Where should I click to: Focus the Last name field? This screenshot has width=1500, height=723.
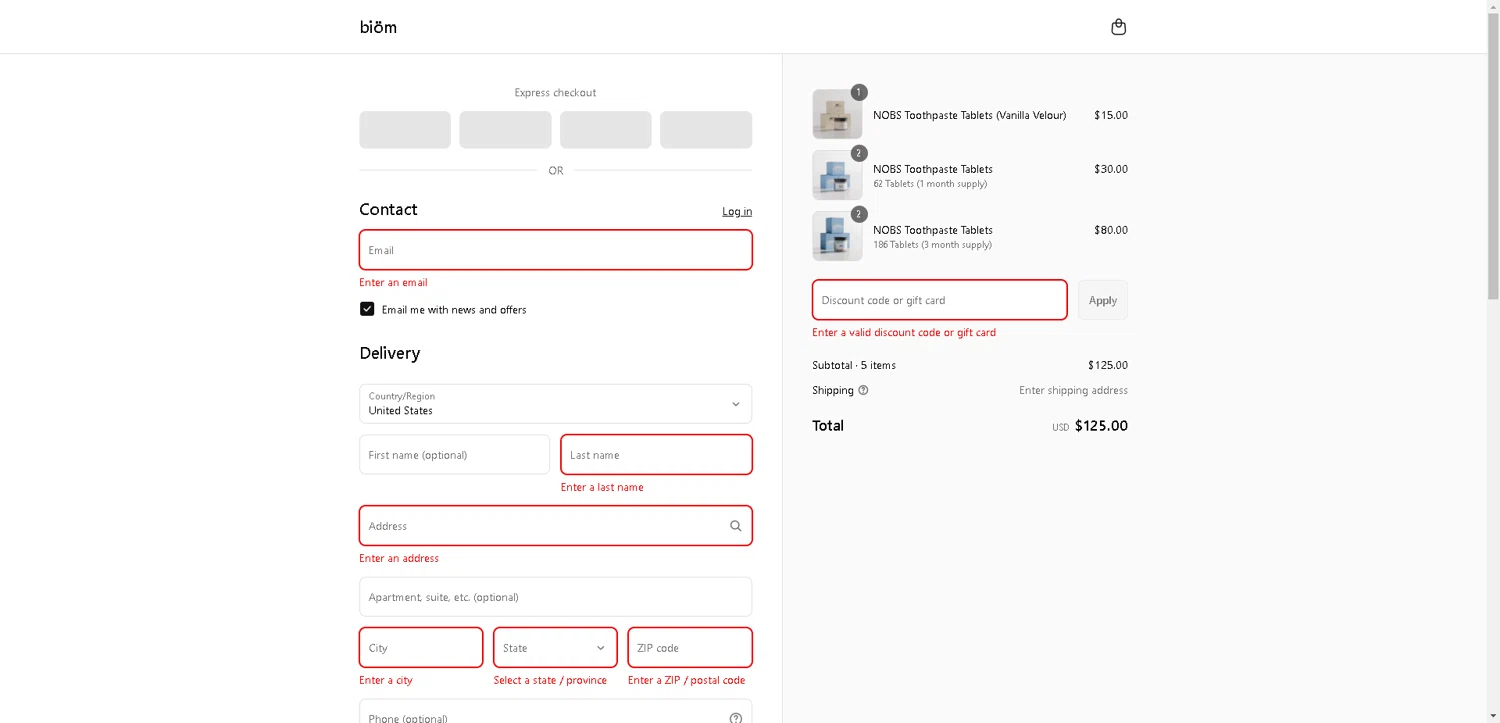pos(656,455)
